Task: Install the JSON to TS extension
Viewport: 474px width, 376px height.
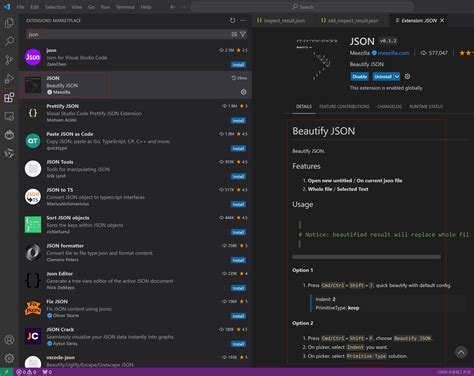Action: tap(238, 204)
